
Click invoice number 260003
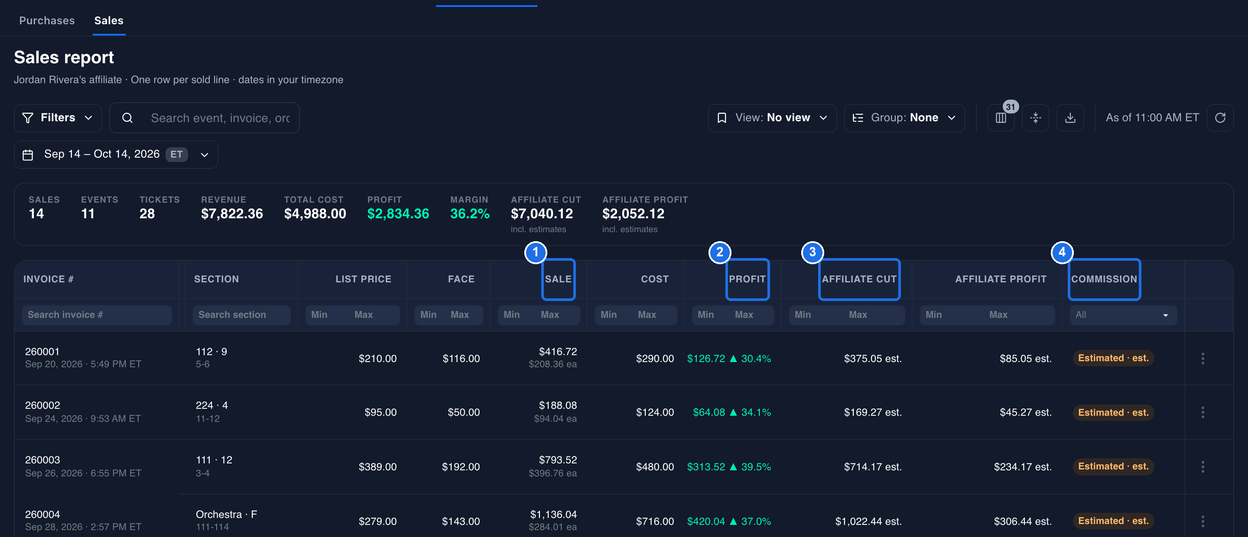[42, 460]
